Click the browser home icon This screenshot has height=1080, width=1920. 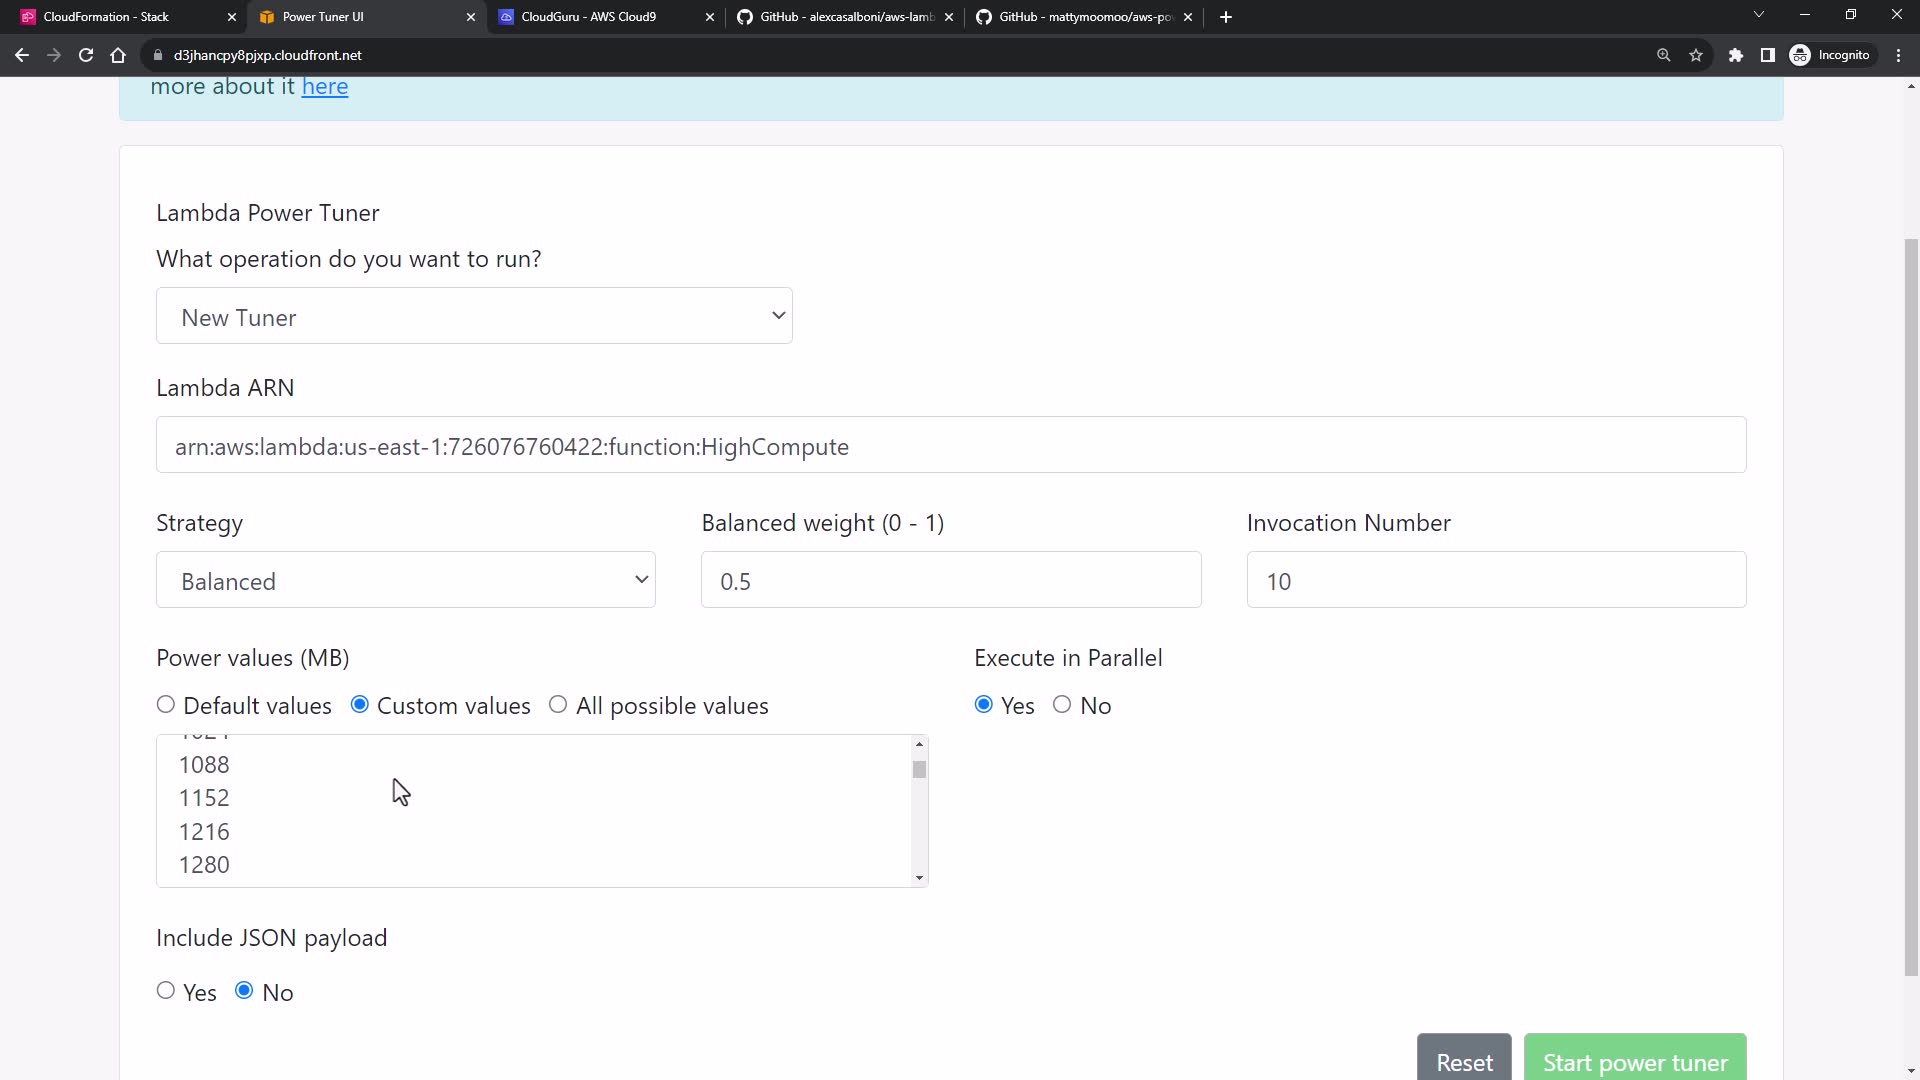118,55
